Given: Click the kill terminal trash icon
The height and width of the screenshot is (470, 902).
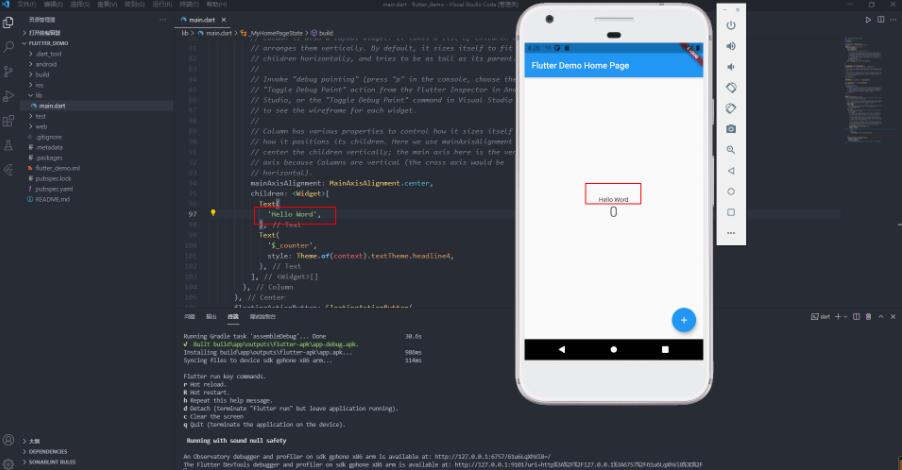Looking at the screenshot, I should 869,316.
